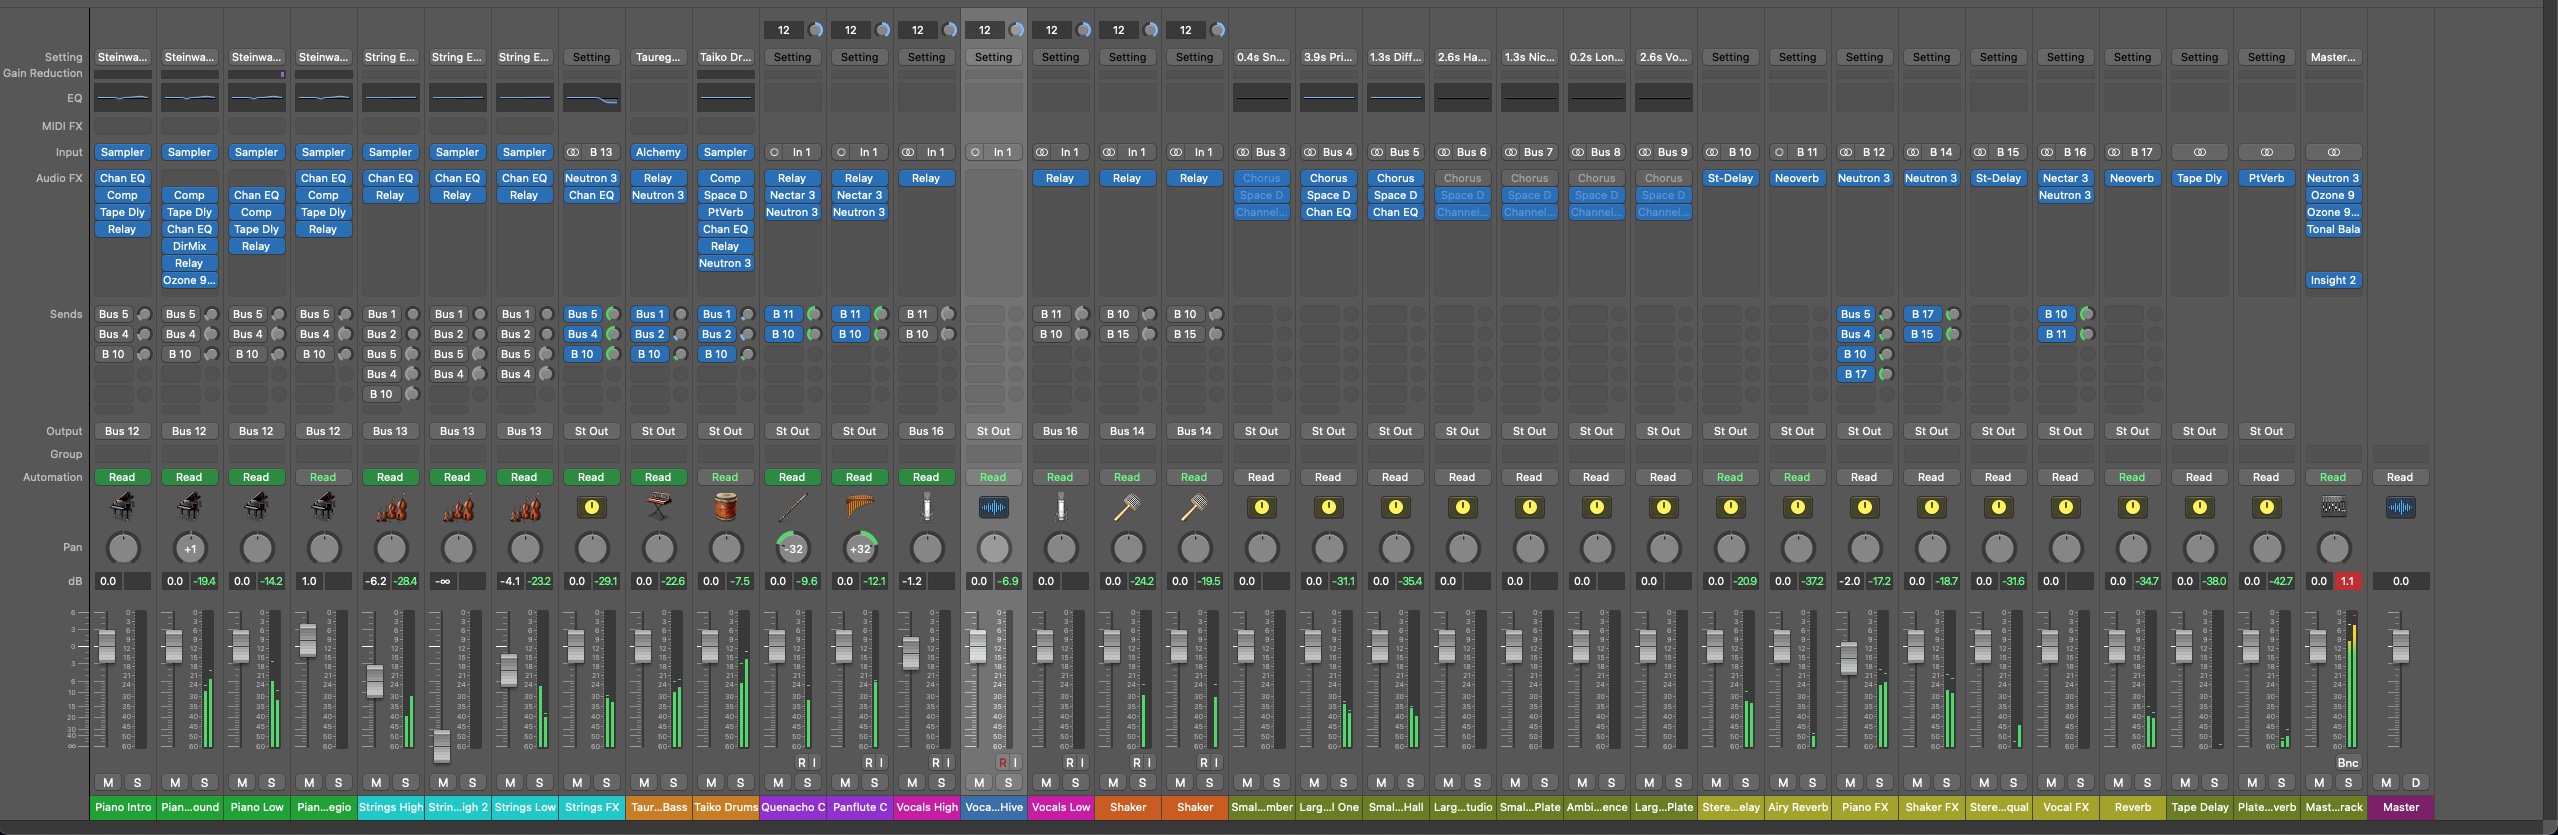
Task: Toggle record enable on Voca...Hive channel
Action: click(1001, 762)
